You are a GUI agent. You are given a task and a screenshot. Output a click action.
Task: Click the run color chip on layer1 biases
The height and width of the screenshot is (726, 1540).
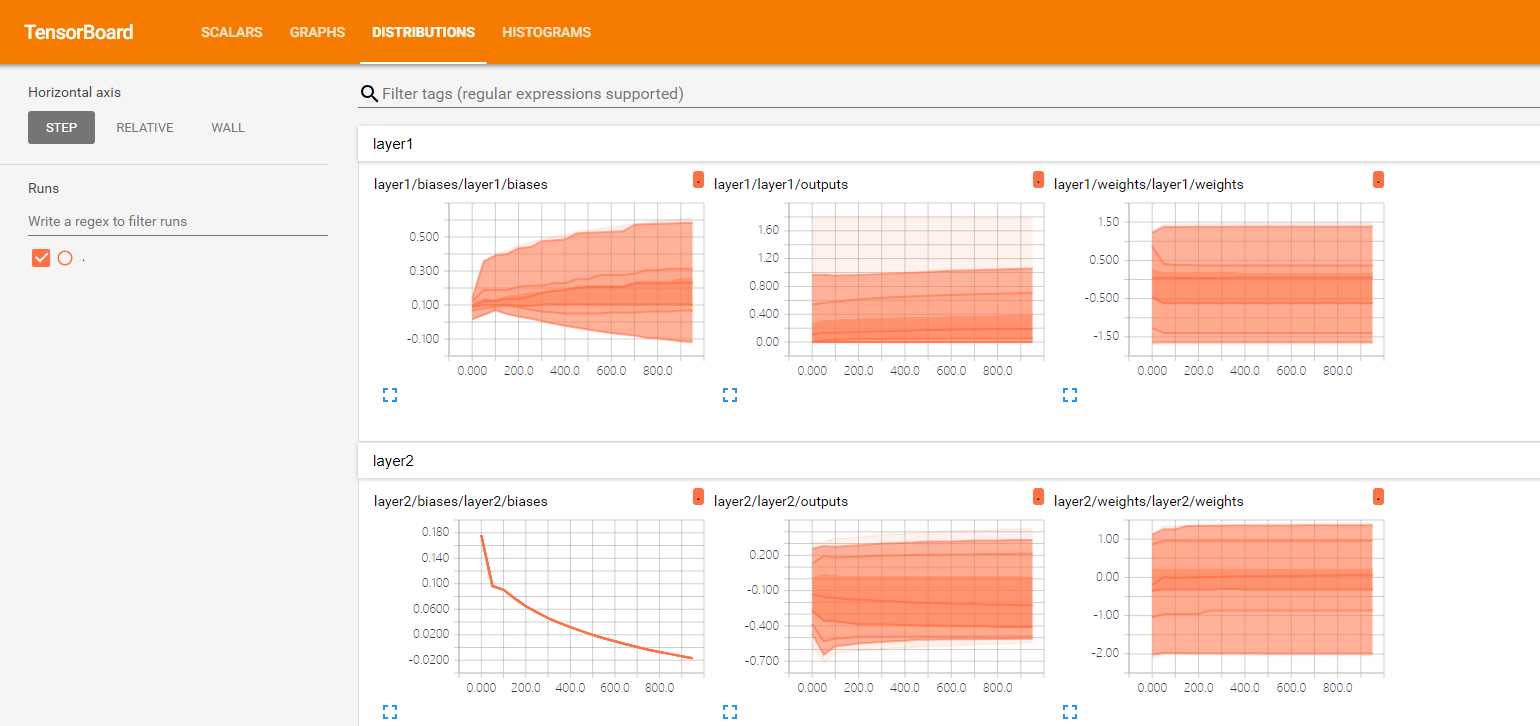click(x=698, y=180)
